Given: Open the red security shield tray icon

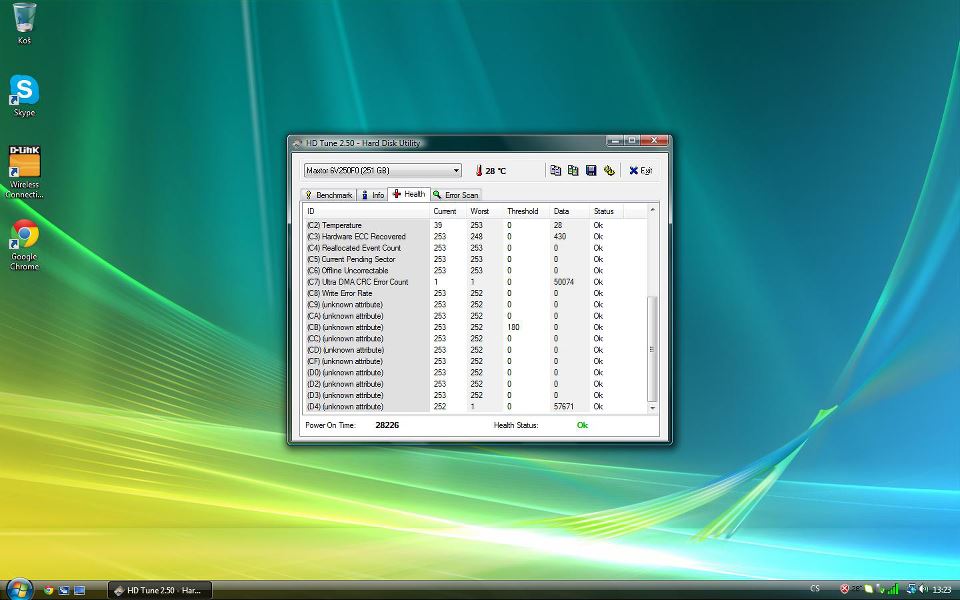Looking at the screenshot, I should click(844, 589).
